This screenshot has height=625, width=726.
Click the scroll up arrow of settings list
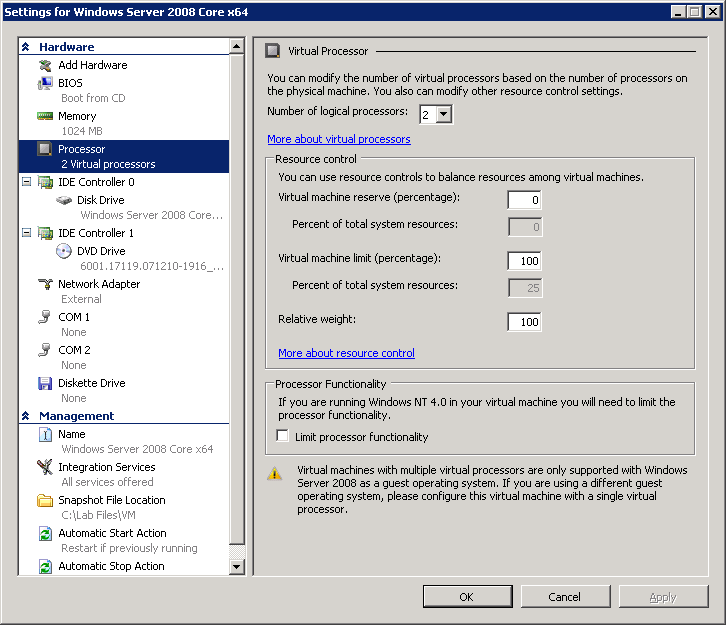tap(237, 46)
